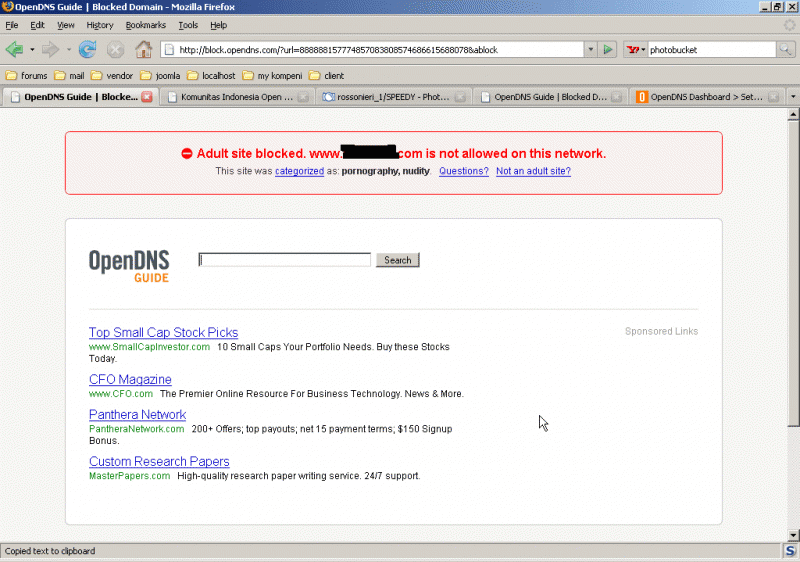800x562 pixels.
Task: Close the OpenDNS Dashboard tab
Action: pos(773,97)
